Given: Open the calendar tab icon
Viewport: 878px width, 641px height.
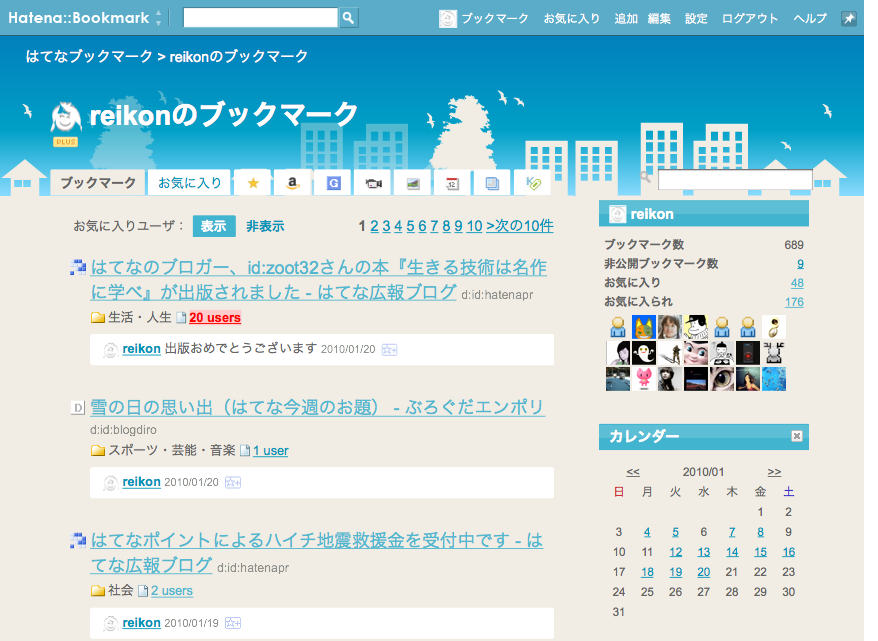Looking at the screenshot, I should click(452, 183).
